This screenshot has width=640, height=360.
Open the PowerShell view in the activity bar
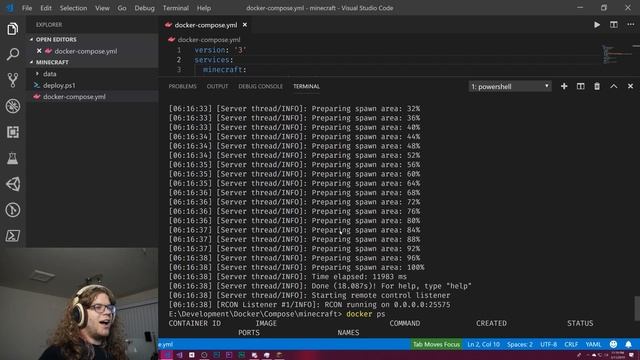(13, 236)
